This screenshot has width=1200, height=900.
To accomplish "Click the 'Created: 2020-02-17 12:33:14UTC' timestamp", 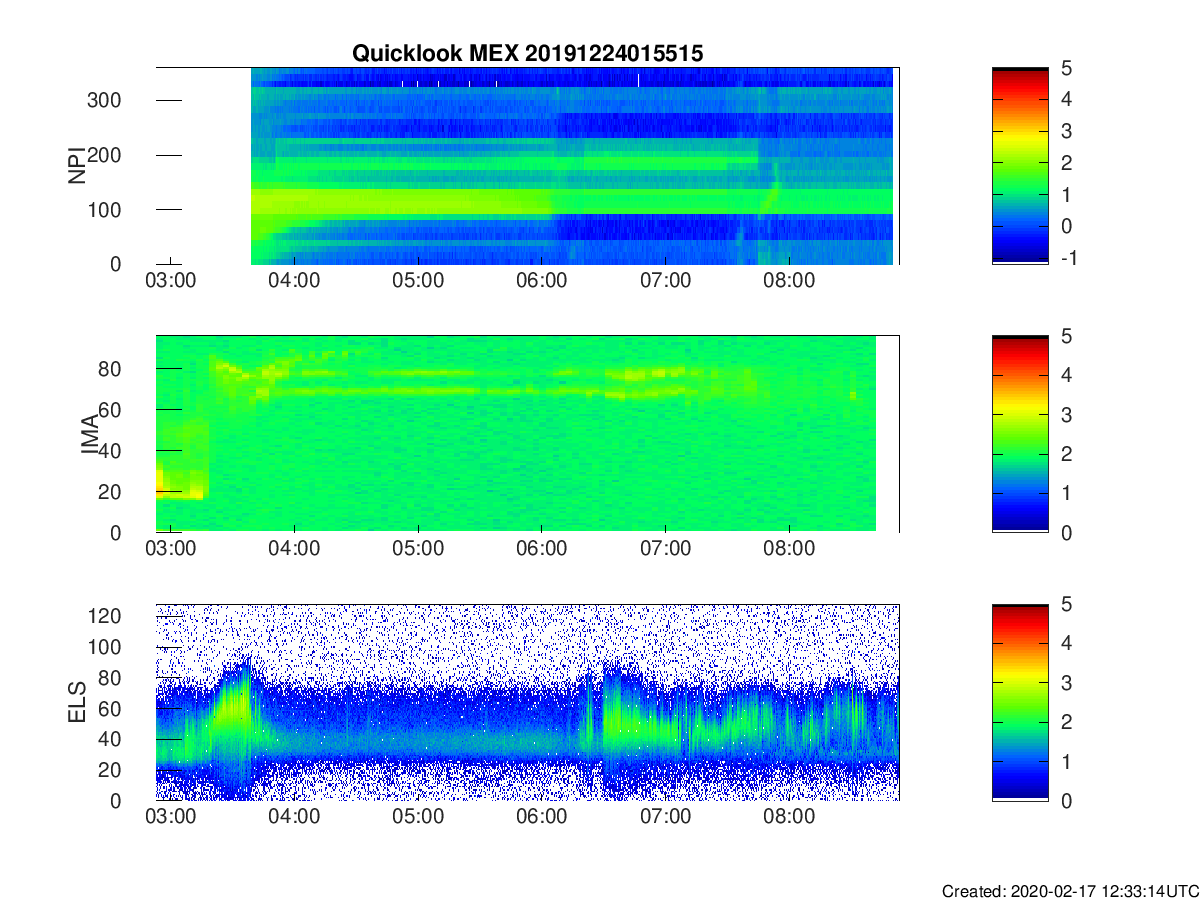I will pos(1069,891).
